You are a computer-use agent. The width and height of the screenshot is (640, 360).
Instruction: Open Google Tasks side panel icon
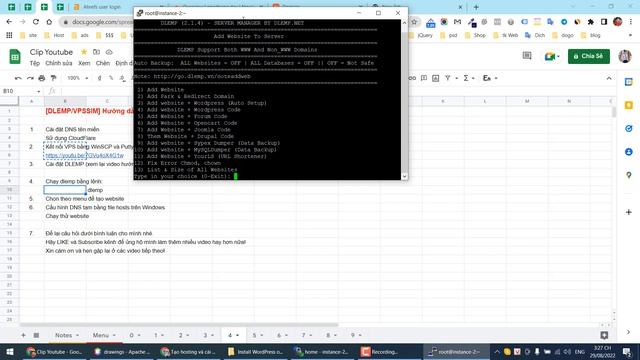point(629,129)
